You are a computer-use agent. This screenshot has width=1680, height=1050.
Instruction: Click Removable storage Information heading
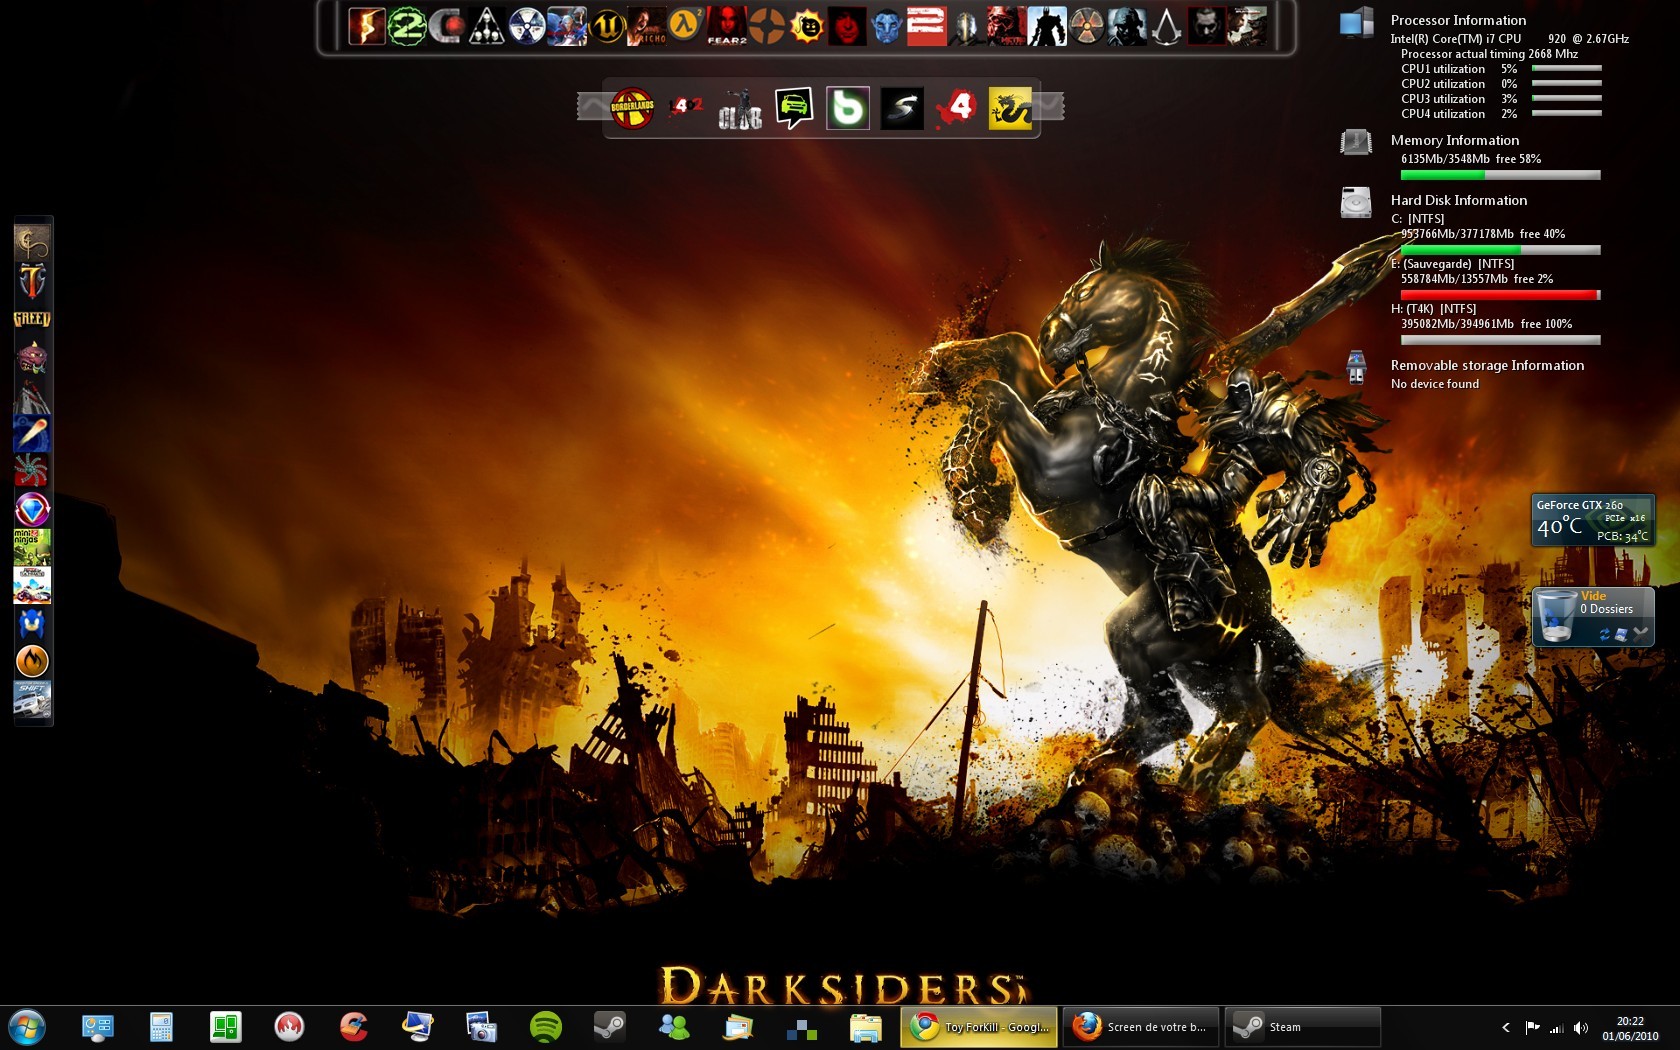(1487, 365)
